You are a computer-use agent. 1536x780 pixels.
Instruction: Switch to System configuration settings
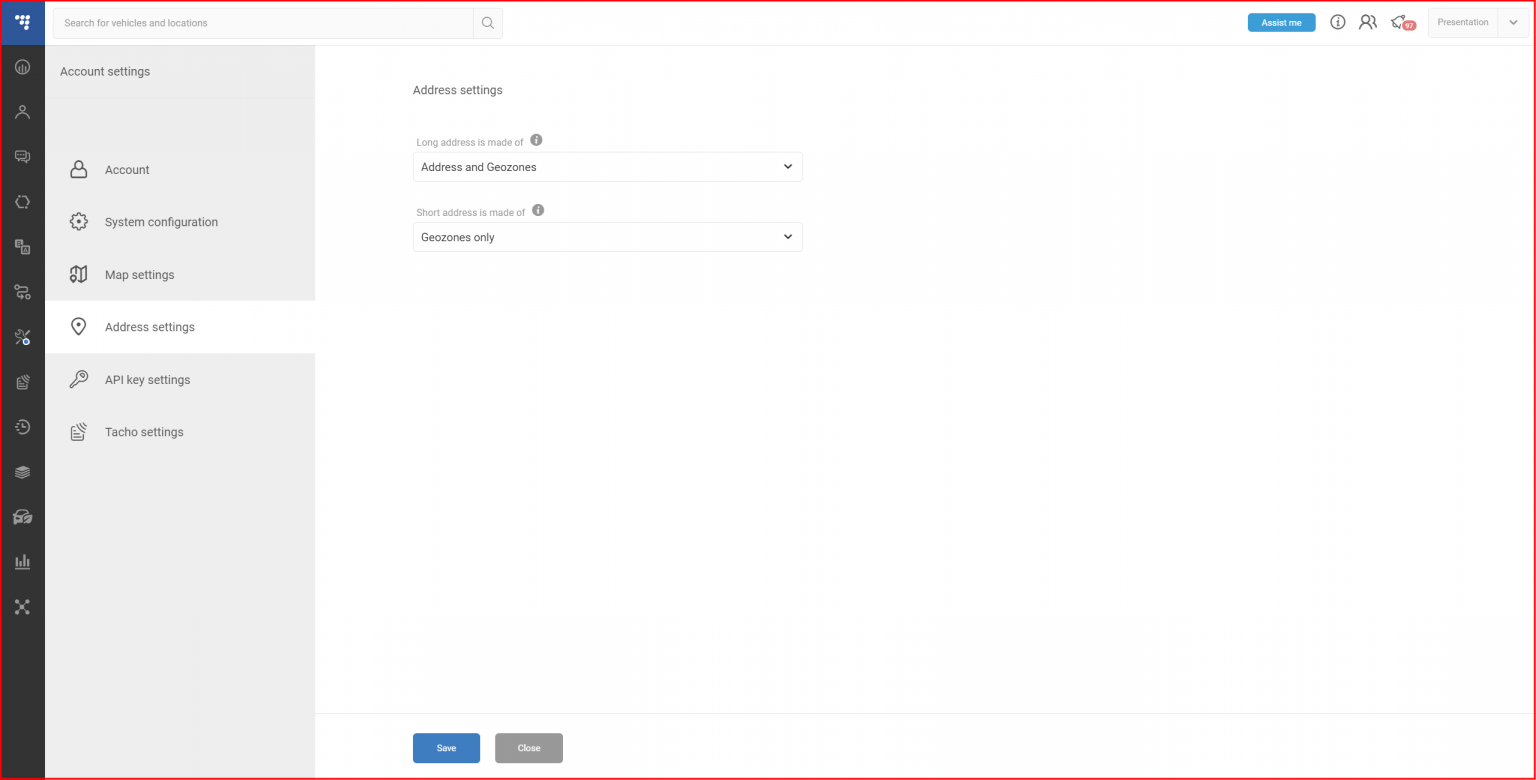[161, 221]
